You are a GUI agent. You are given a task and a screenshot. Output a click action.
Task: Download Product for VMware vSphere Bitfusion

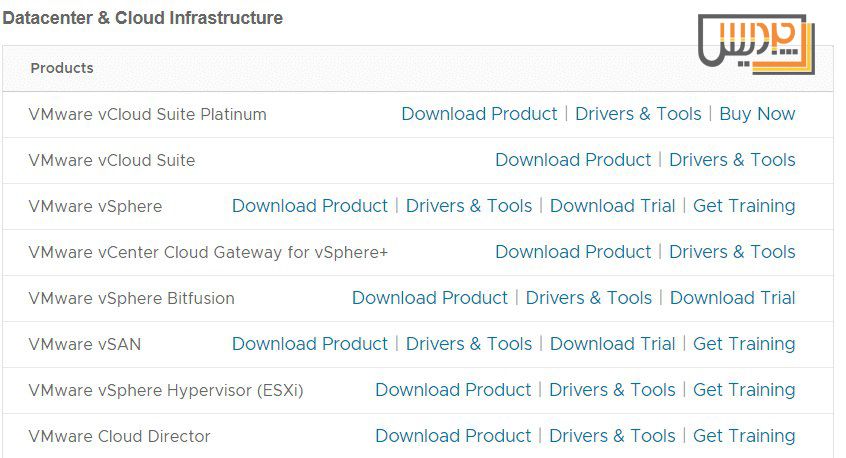(x=430, y=298)
